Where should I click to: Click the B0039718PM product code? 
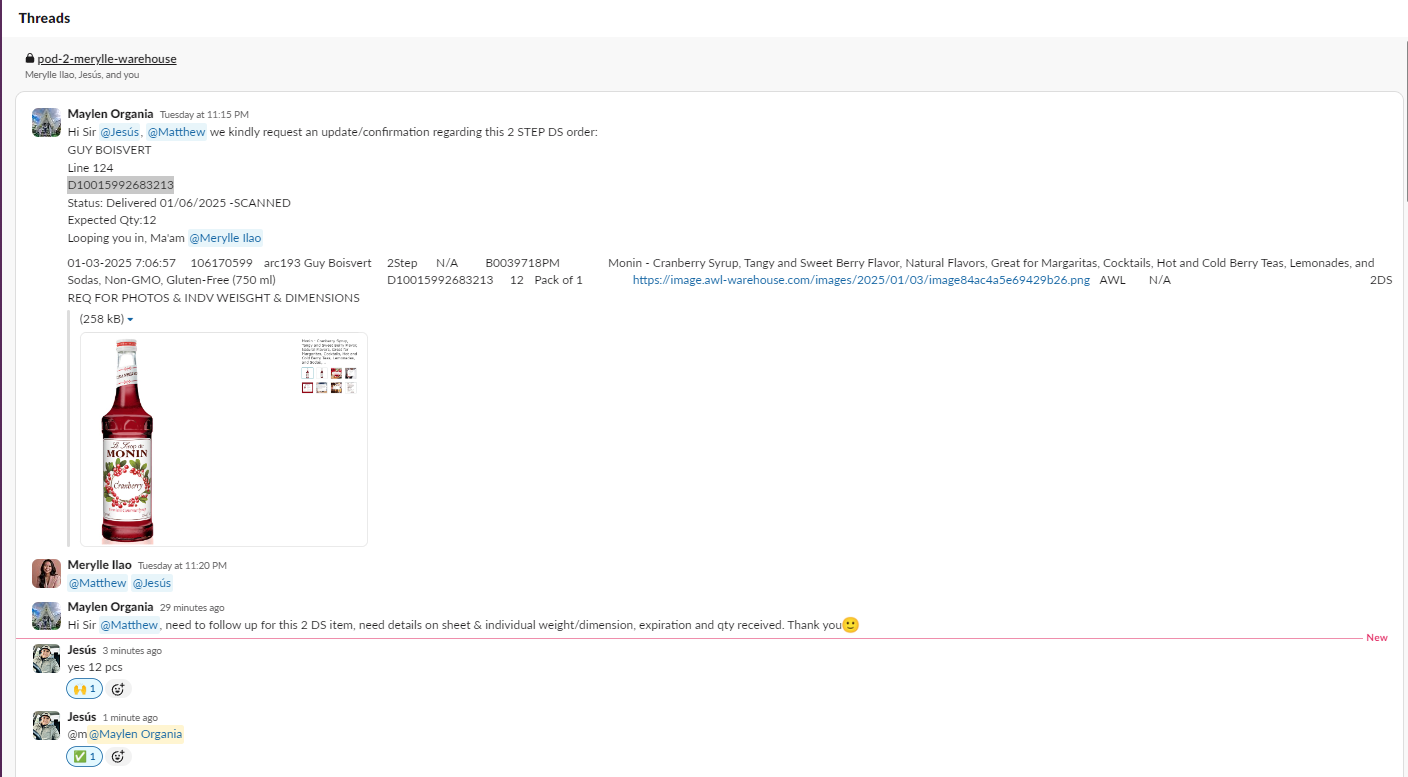(523, 263)
